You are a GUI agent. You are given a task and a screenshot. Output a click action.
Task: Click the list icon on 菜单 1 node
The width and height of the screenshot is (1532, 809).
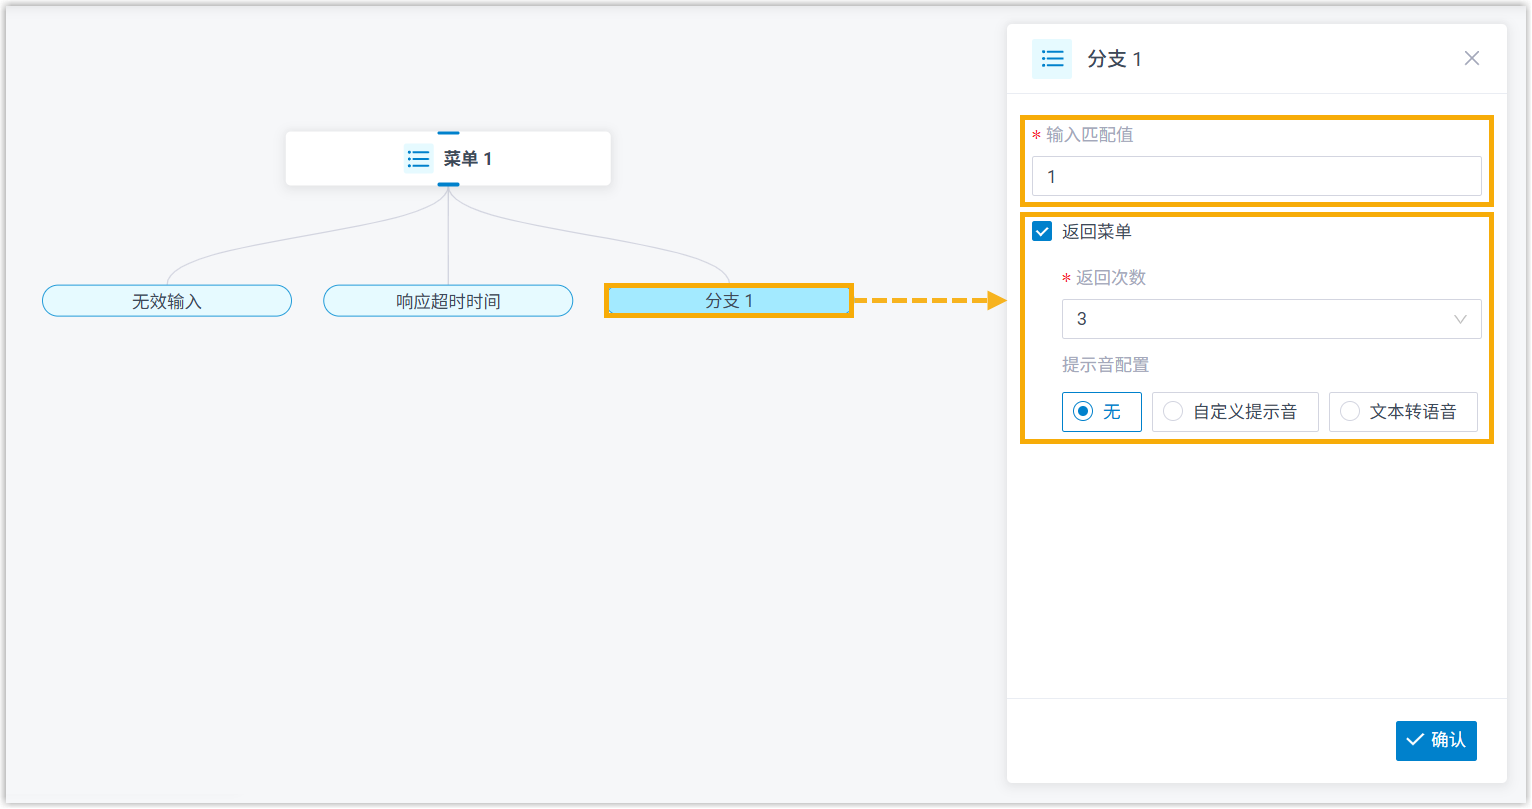pos(418,159)
